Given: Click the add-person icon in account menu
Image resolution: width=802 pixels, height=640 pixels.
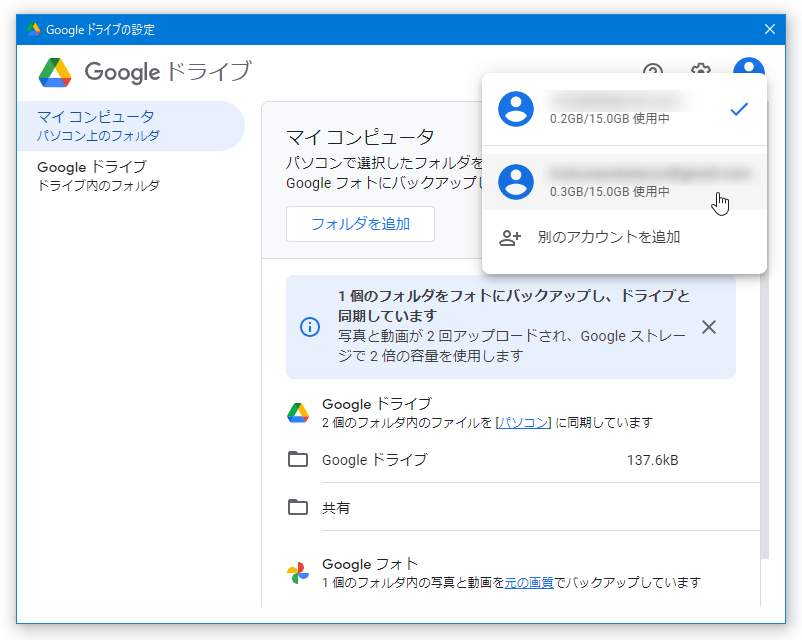Looking at the screenshot, I should (510, 238).
